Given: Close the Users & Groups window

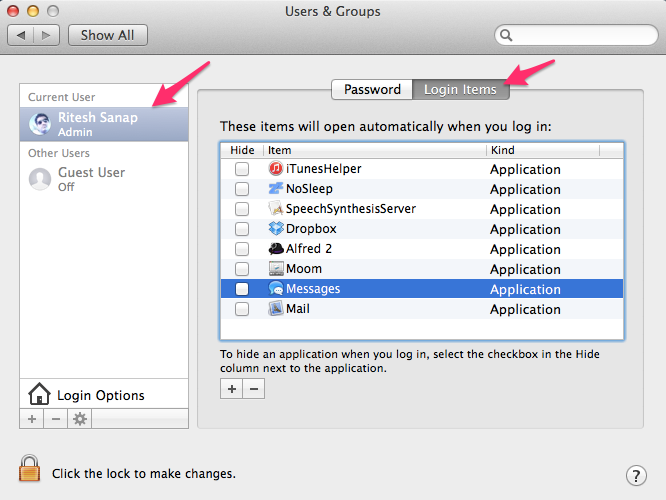Looking at the screenshot, I should 13,11.
